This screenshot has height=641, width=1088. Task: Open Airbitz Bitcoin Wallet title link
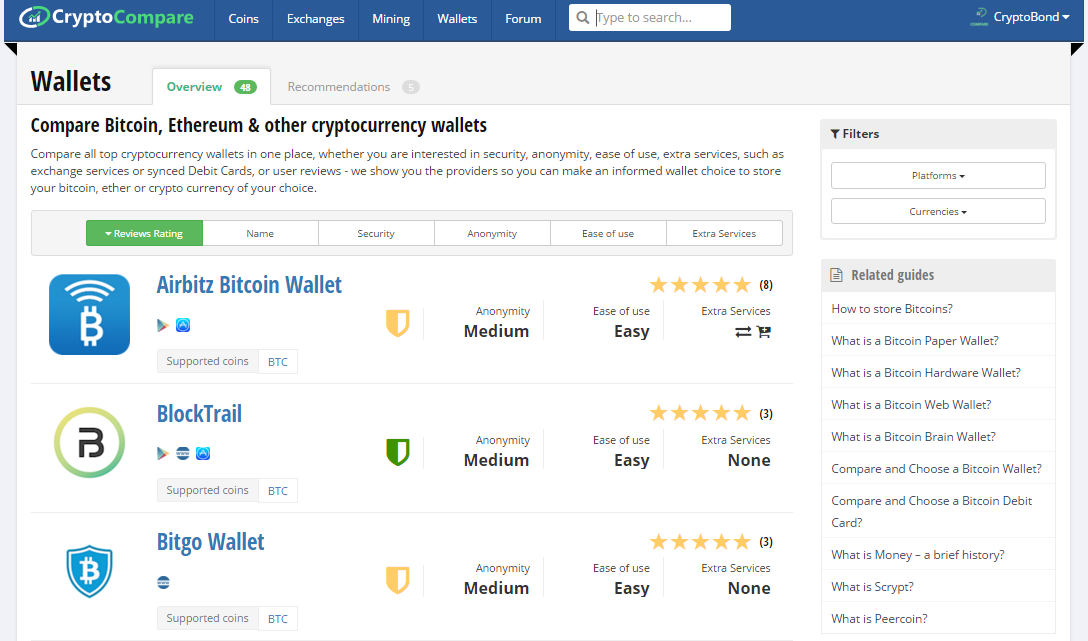tap(249, 285)
